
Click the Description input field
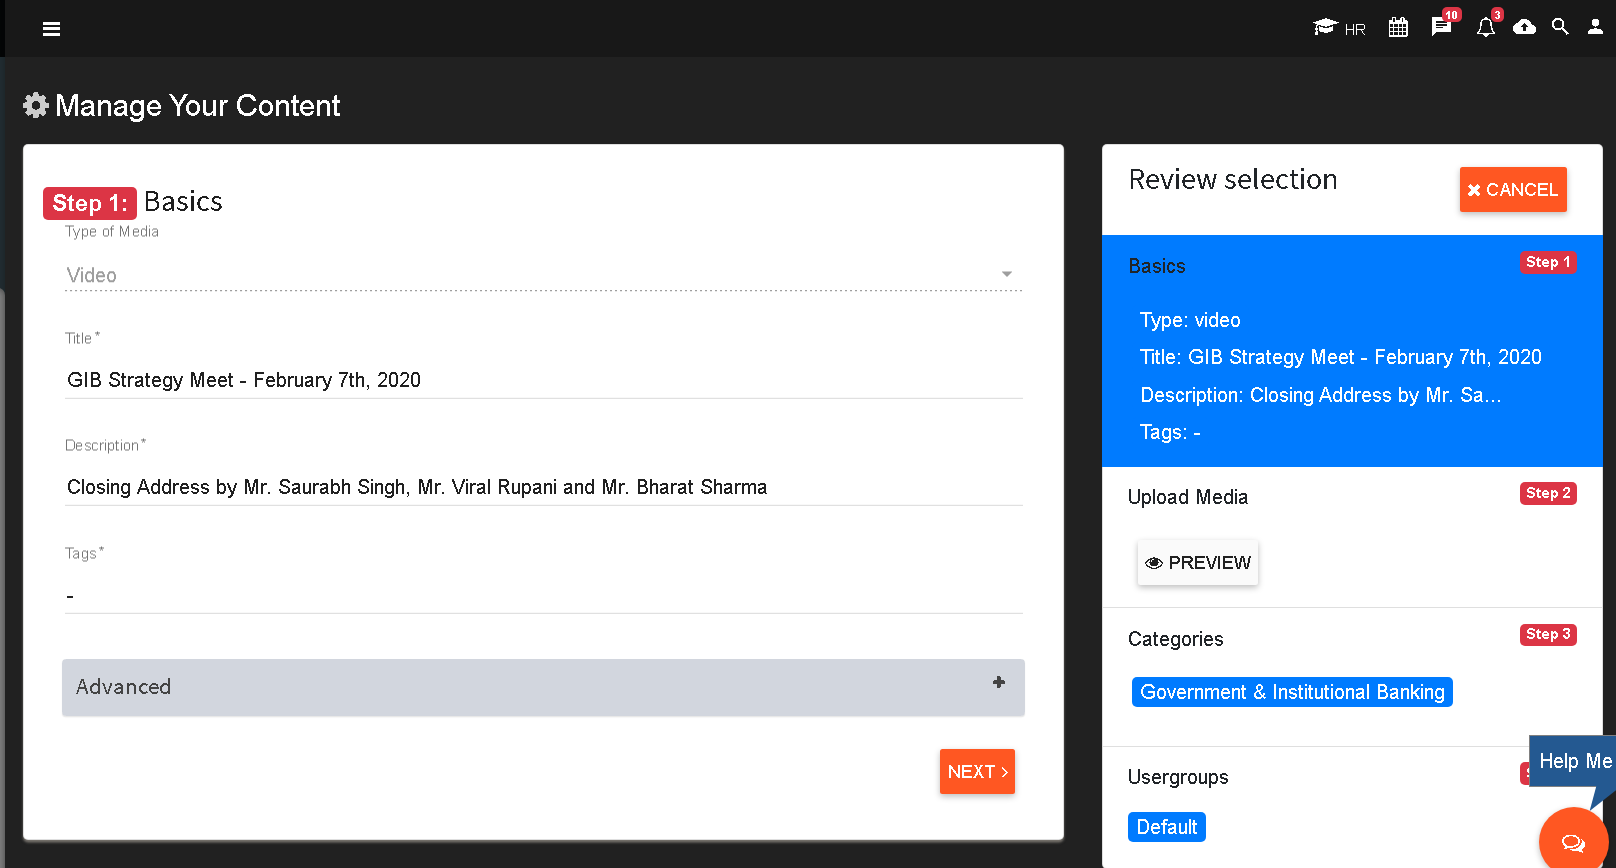click(544, 487)
